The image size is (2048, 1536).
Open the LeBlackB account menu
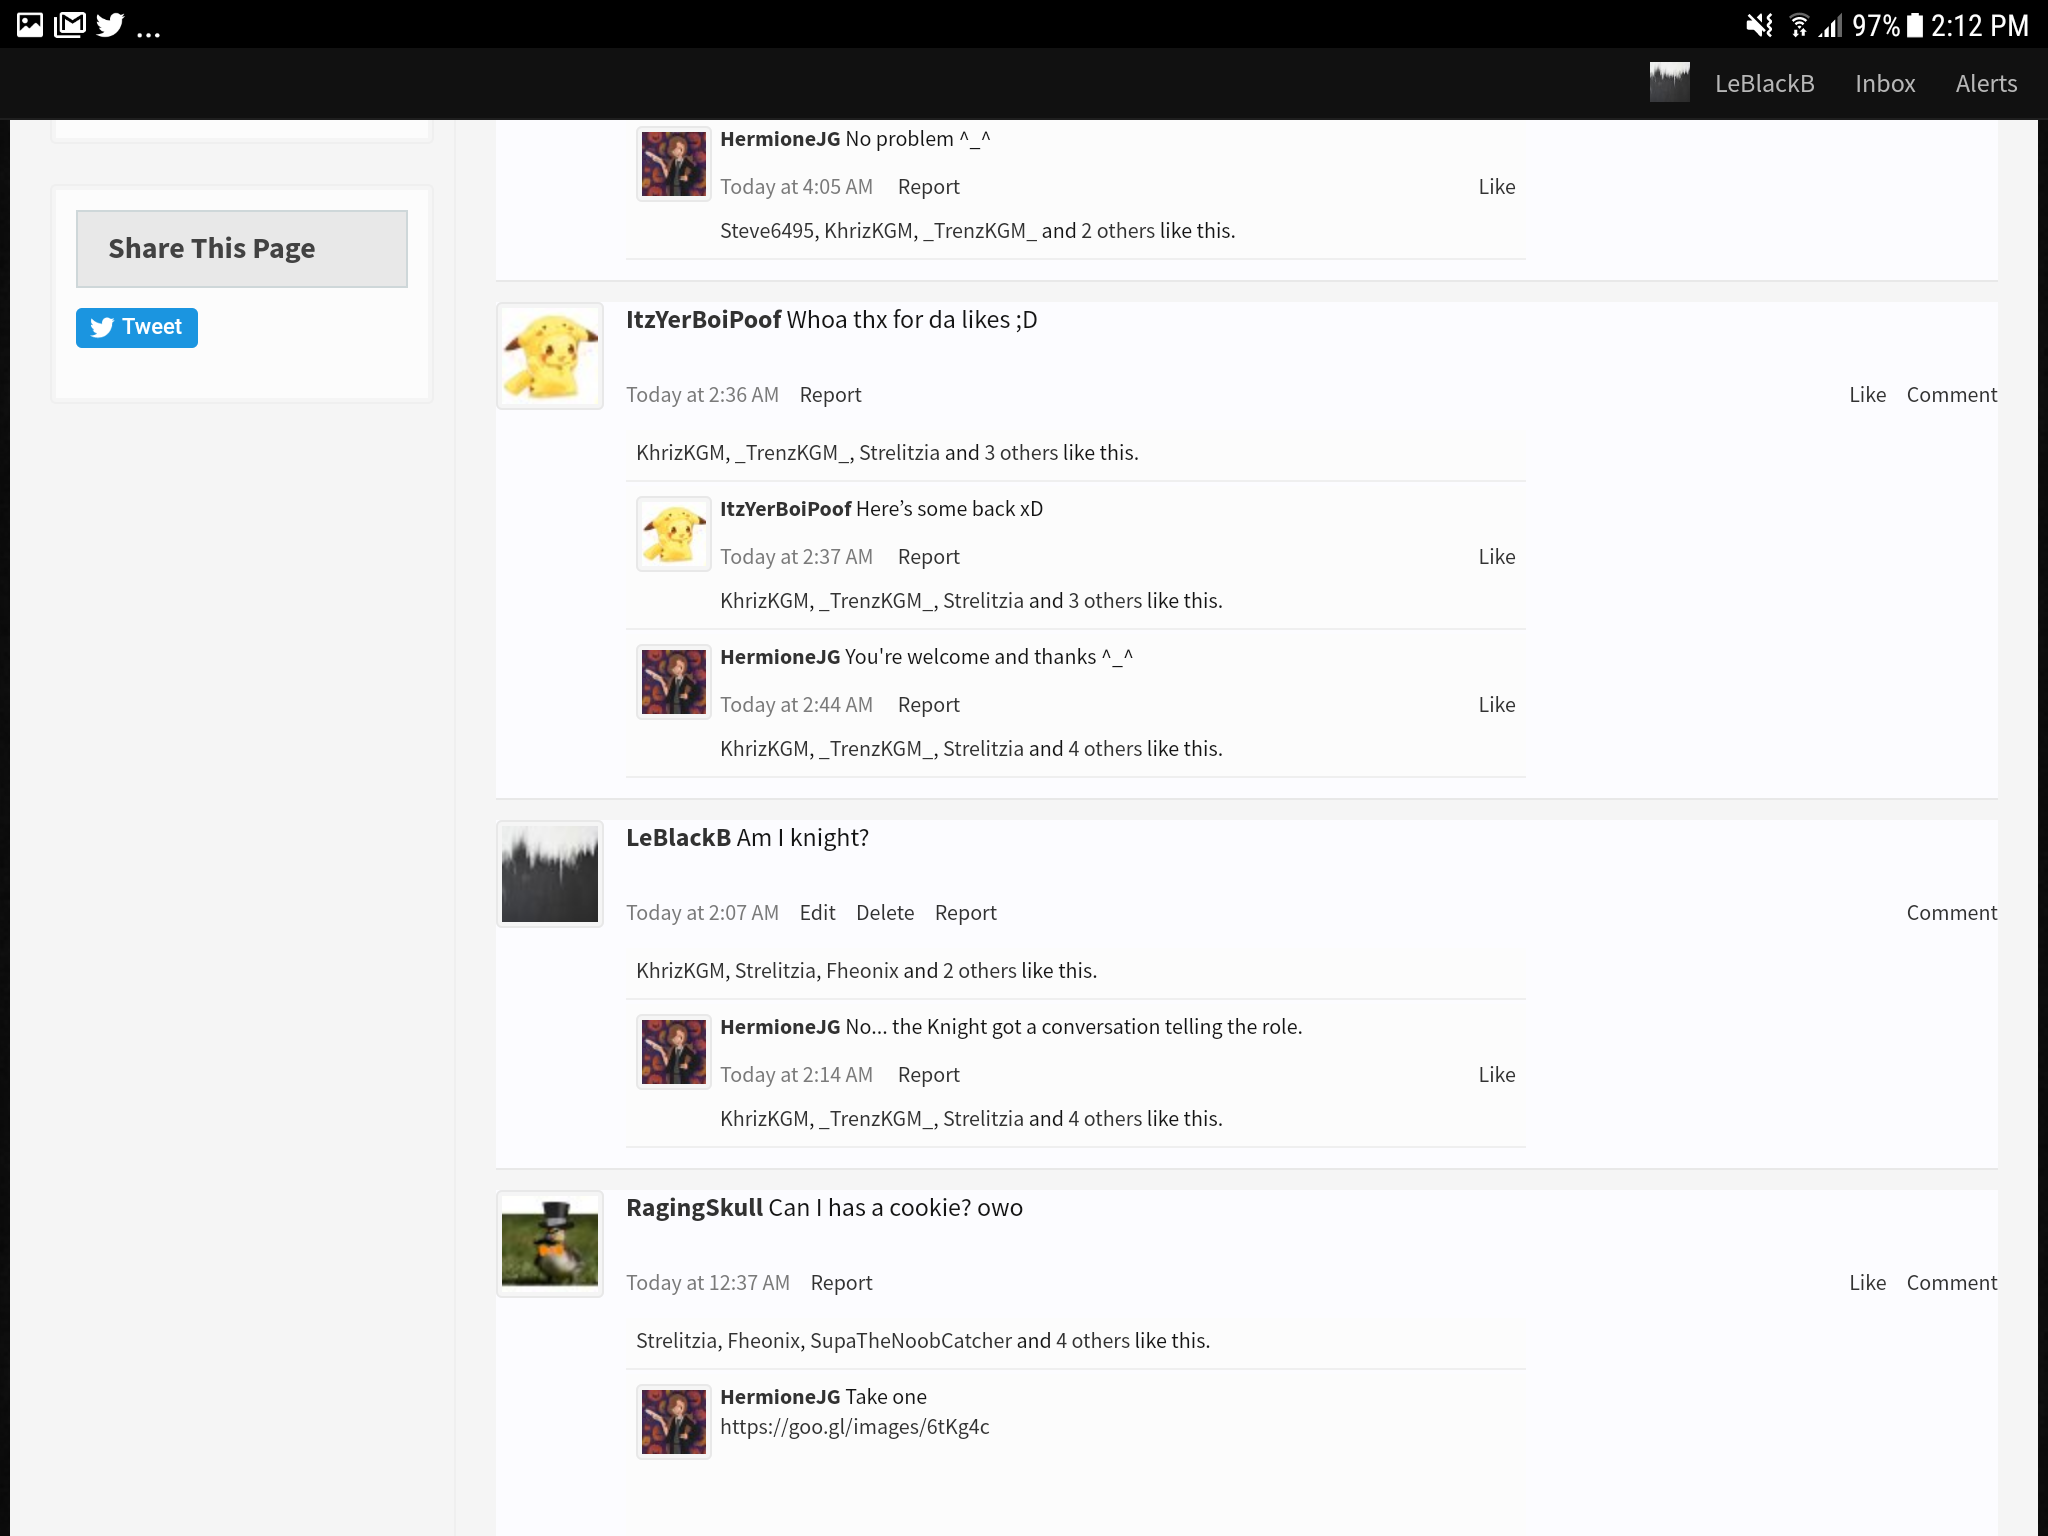point(1764,84)
